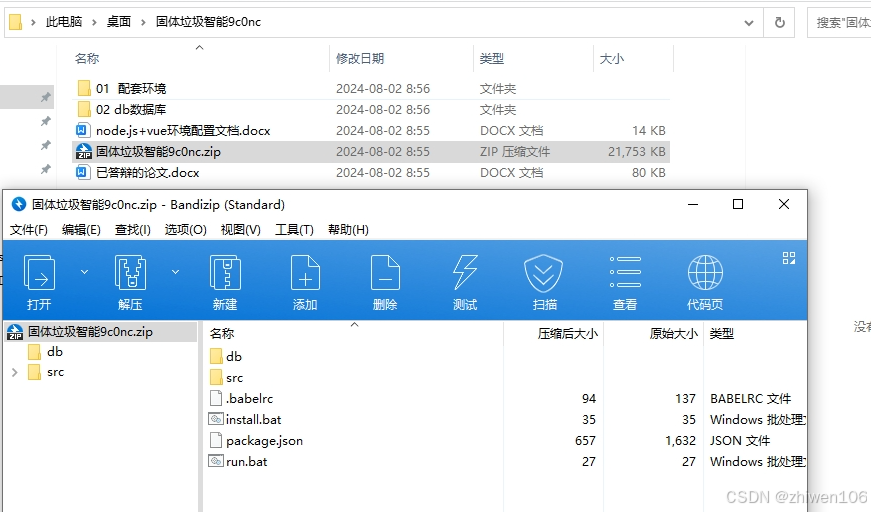This screenshot has height=512, width=871.
Task: Select the src folder in Bandizip tree
Action: point(55,372)
